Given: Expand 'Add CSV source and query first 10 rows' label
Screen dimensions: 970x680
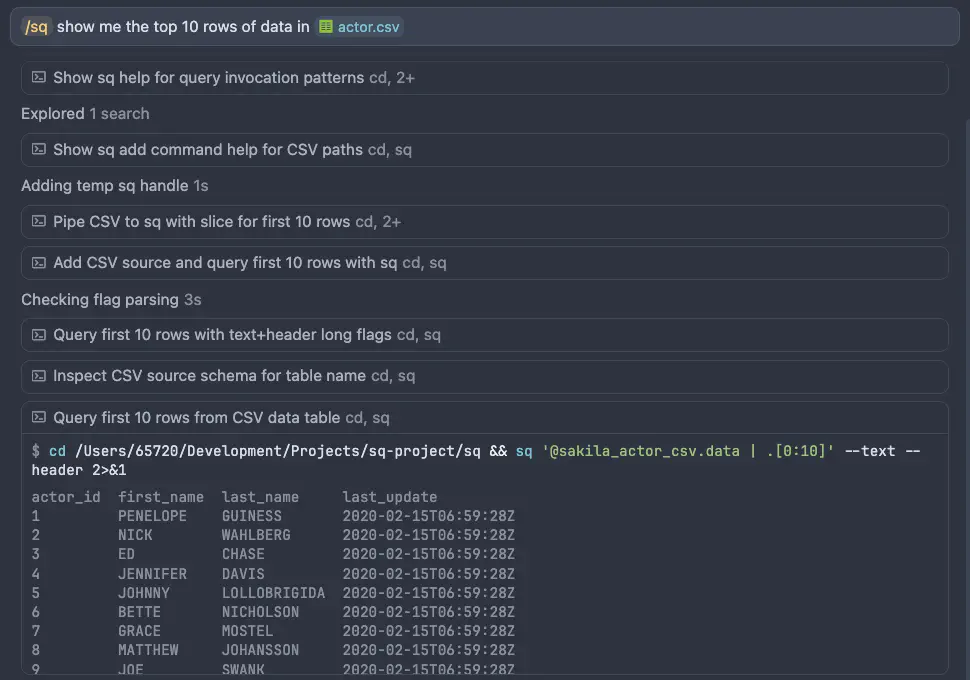Looking at the screenshot, I should tap(225, 263).
